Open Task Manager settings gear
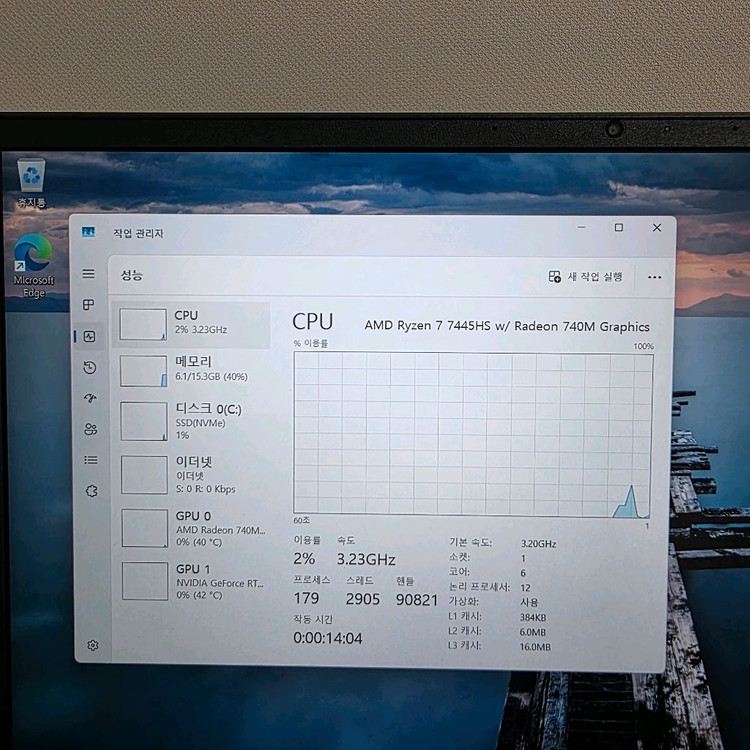The width and height of the screenshot is (750, 750). click(x=93, y=645)
